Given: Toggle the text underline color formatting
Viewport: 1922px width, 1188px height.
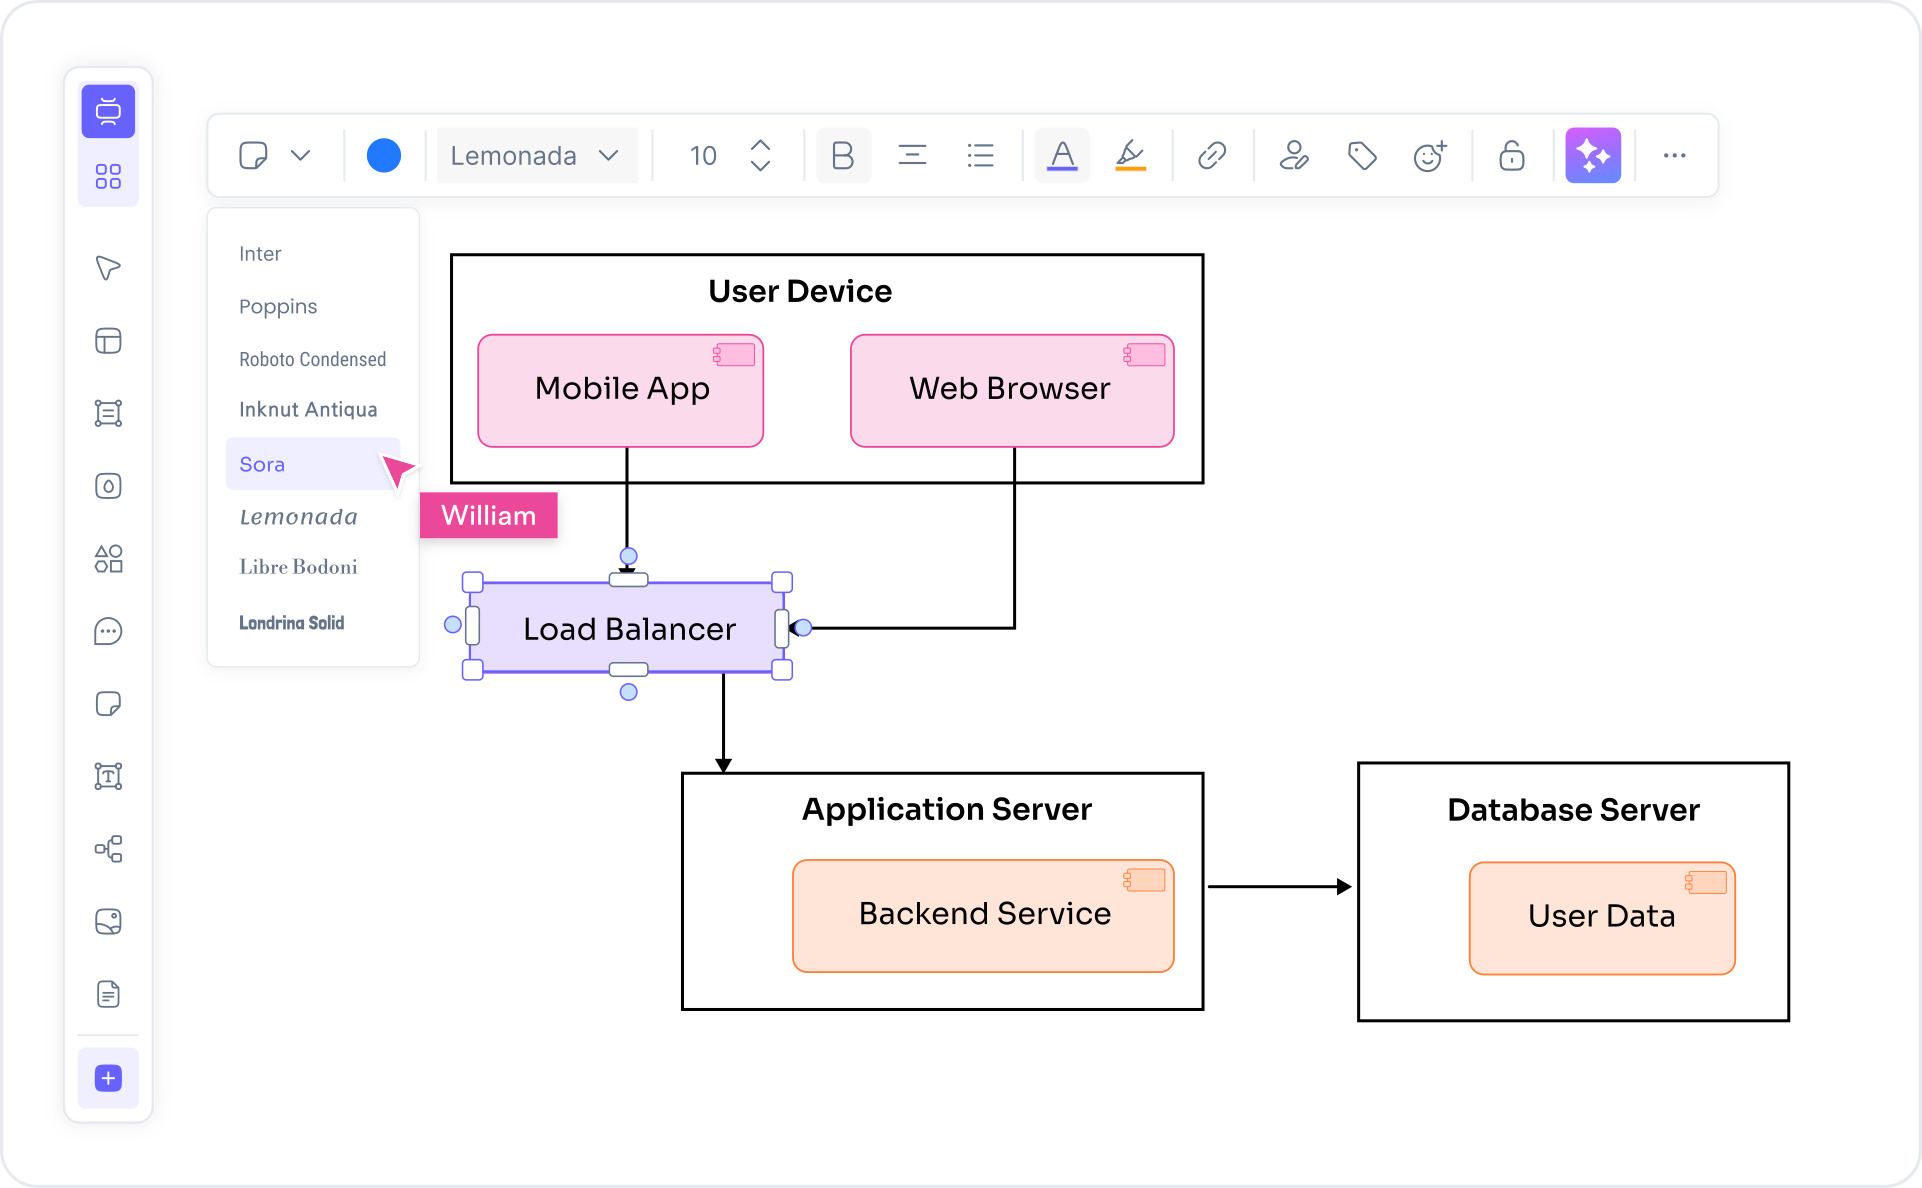Looking at the screenshot, I should pyautogui.click(x=1062, y=155).
